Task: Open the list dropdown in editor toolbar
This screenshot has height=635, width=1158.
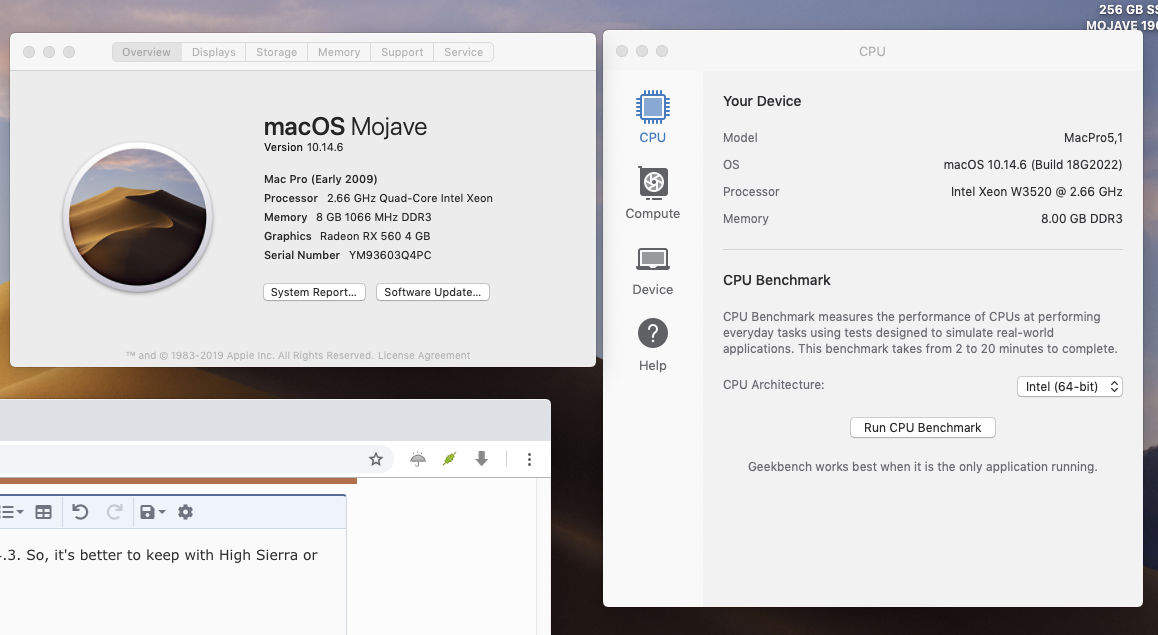Action: click(12, 512)
